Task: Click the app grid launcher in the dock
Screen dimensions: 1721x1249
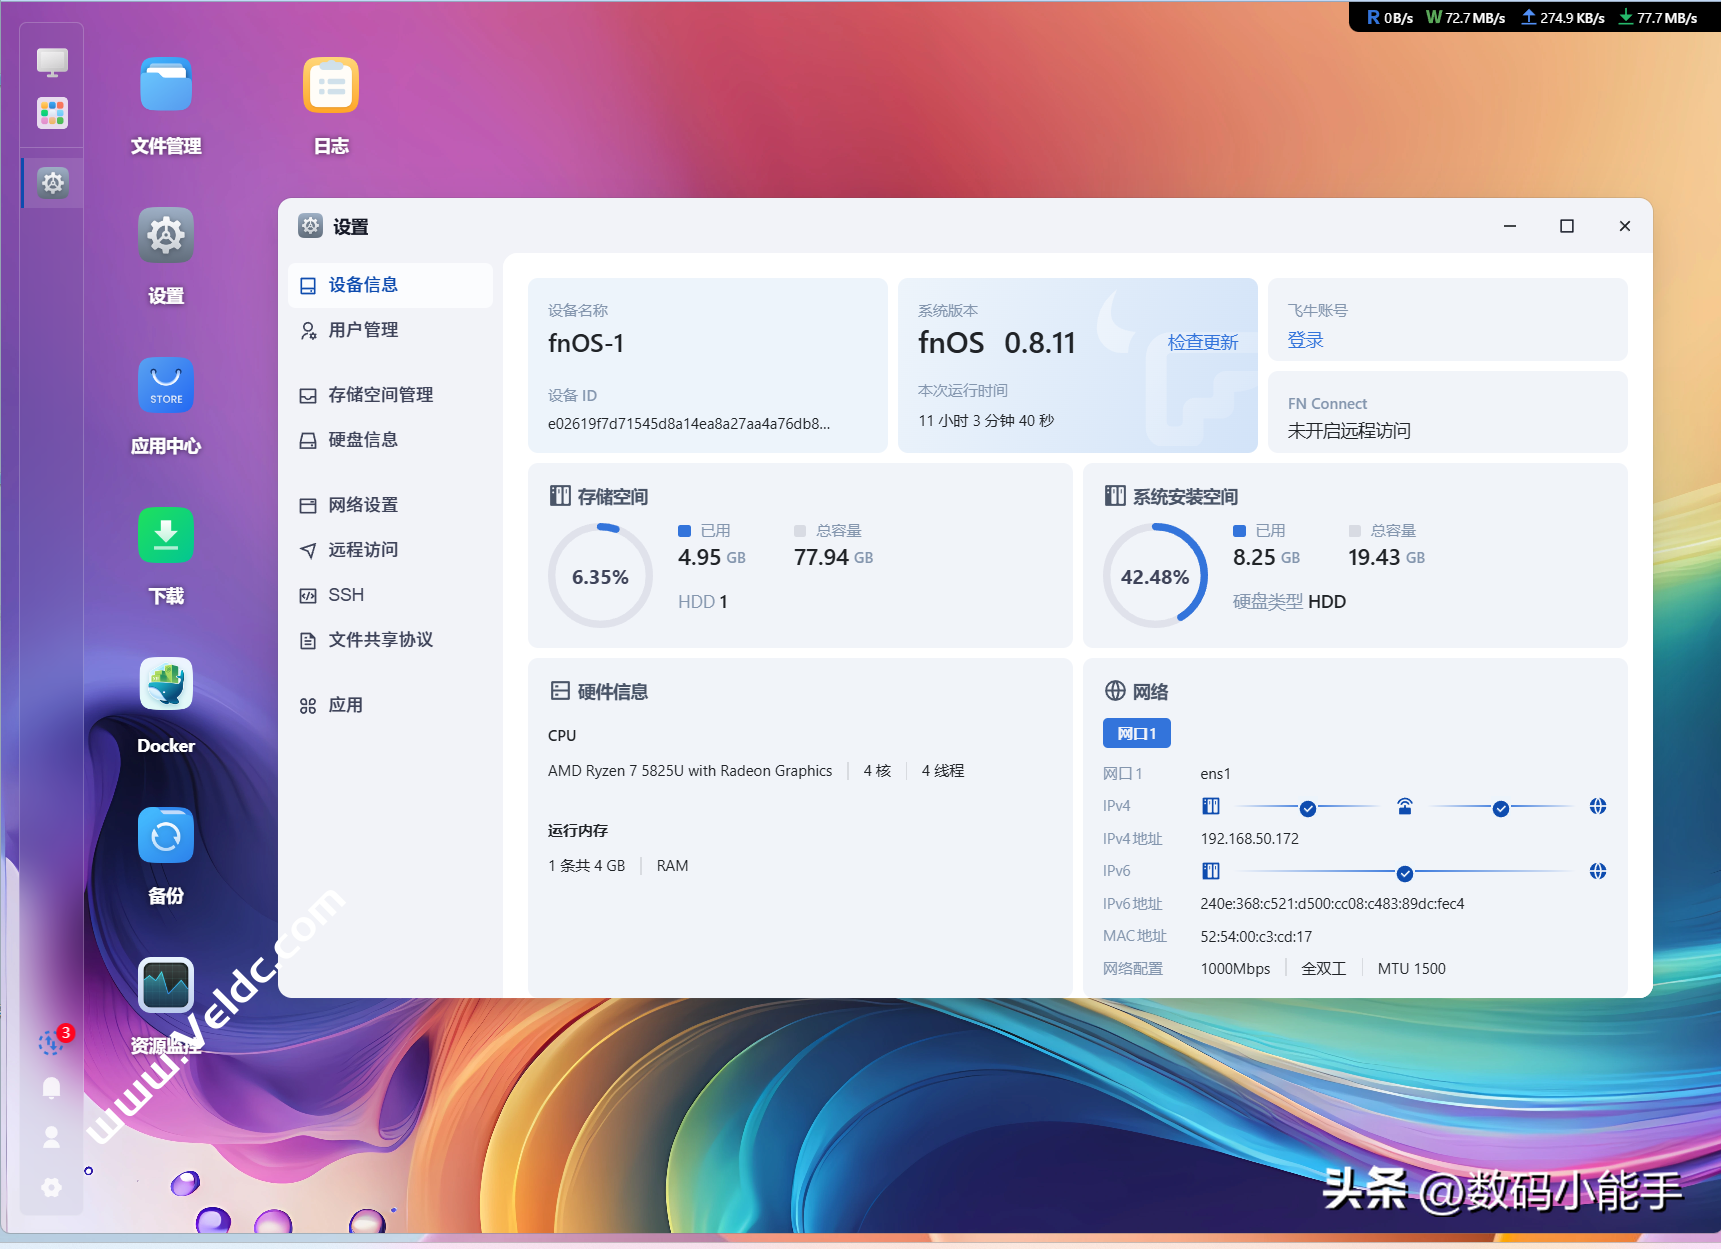Action: pos(52,113)
